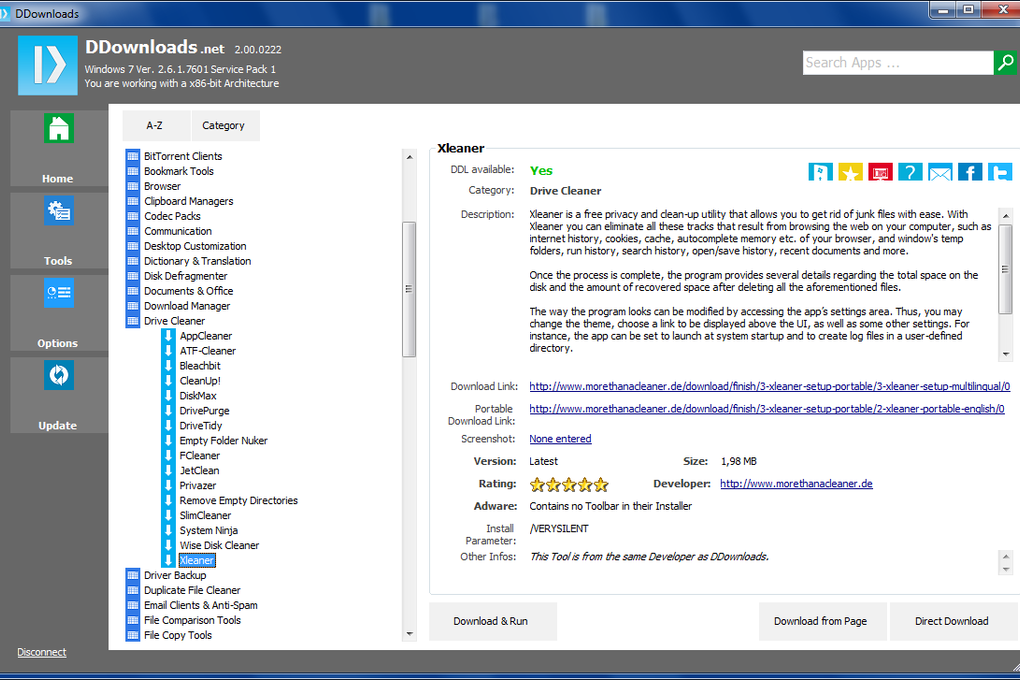Select CleanUp! in the list

[200, 381]
